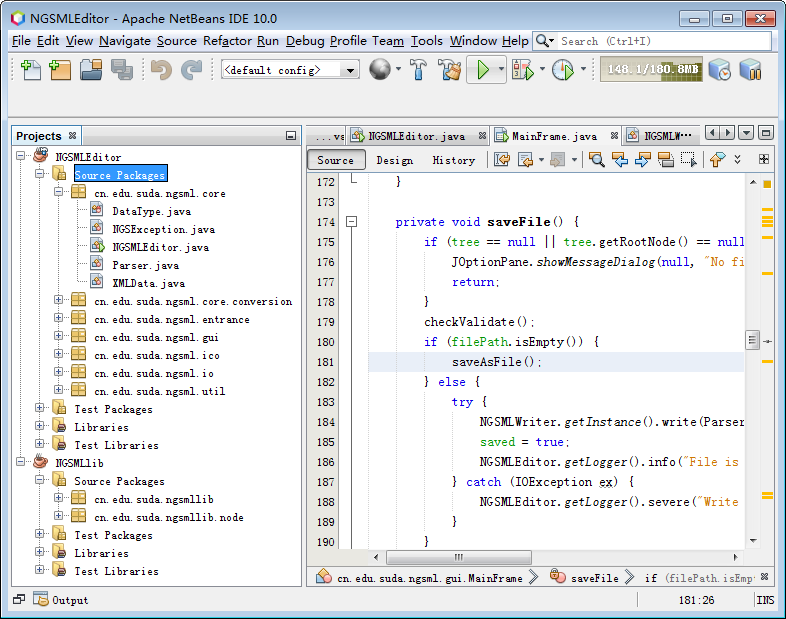Expand the cn.edu.suda.ngsml.gui package
Image resolution: width=786 pixels, height=619 pixels.
(x=59, y=336)
